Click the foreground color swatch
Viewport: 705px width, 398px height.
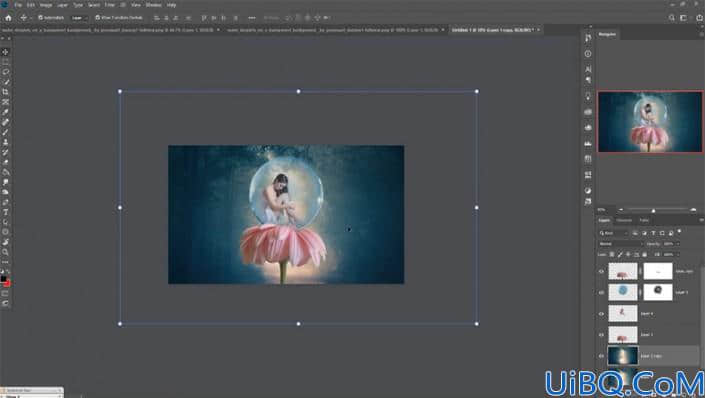pyautogui.click(x=4, y=279)
